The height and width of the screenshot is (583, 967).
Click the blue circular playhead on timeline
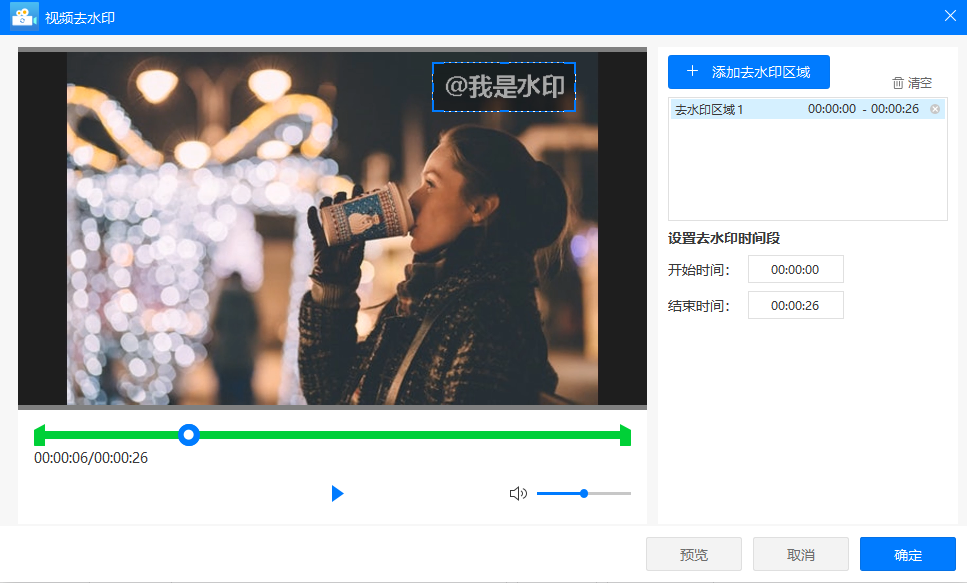coord(188,435)
